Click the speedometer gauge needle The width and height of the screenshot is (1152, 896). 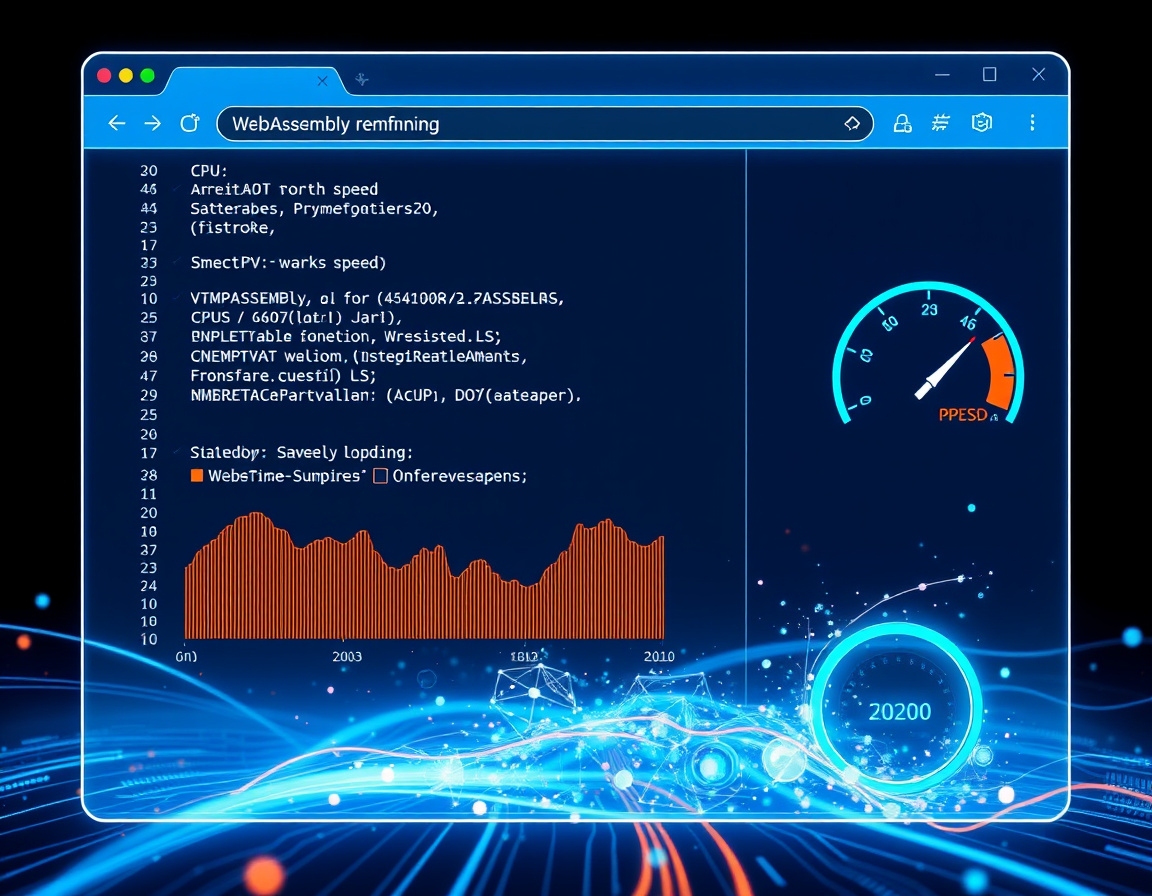click(x=945, y=367)
